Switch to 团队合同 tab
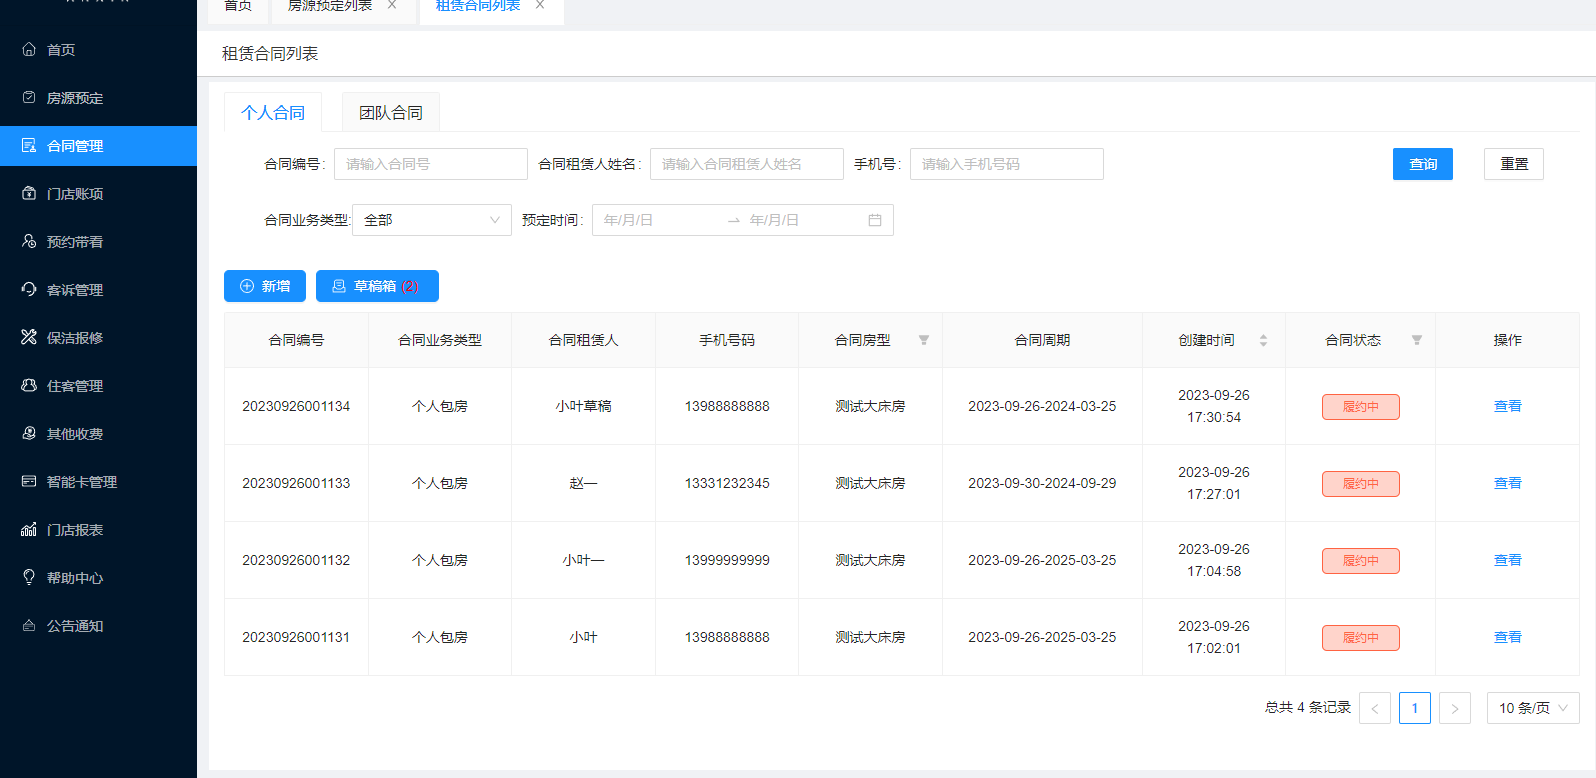The width and height of the screenshot is (1596, 778). tap(391, 113)
